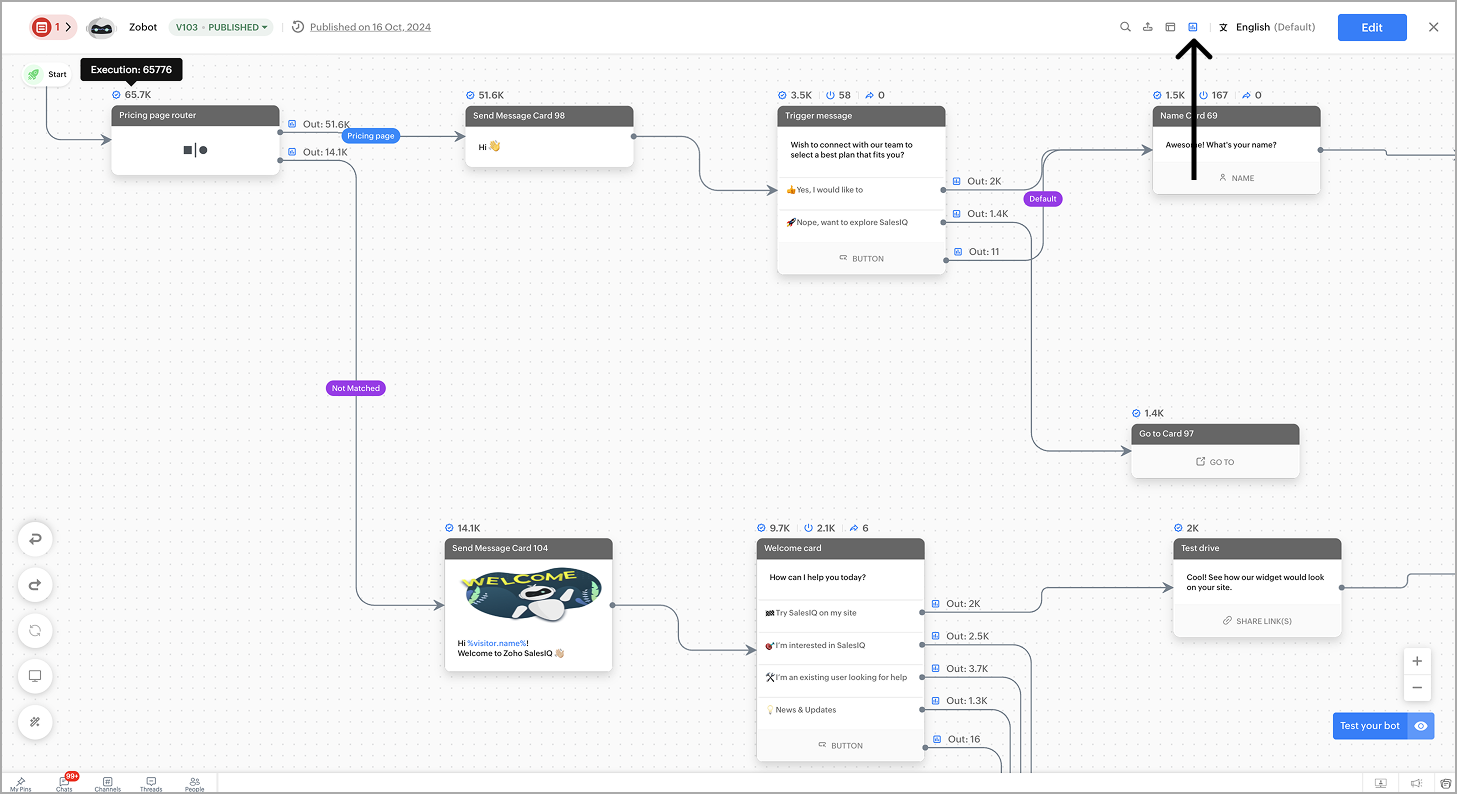Open People in bottom bar

[x=195, y=784]
